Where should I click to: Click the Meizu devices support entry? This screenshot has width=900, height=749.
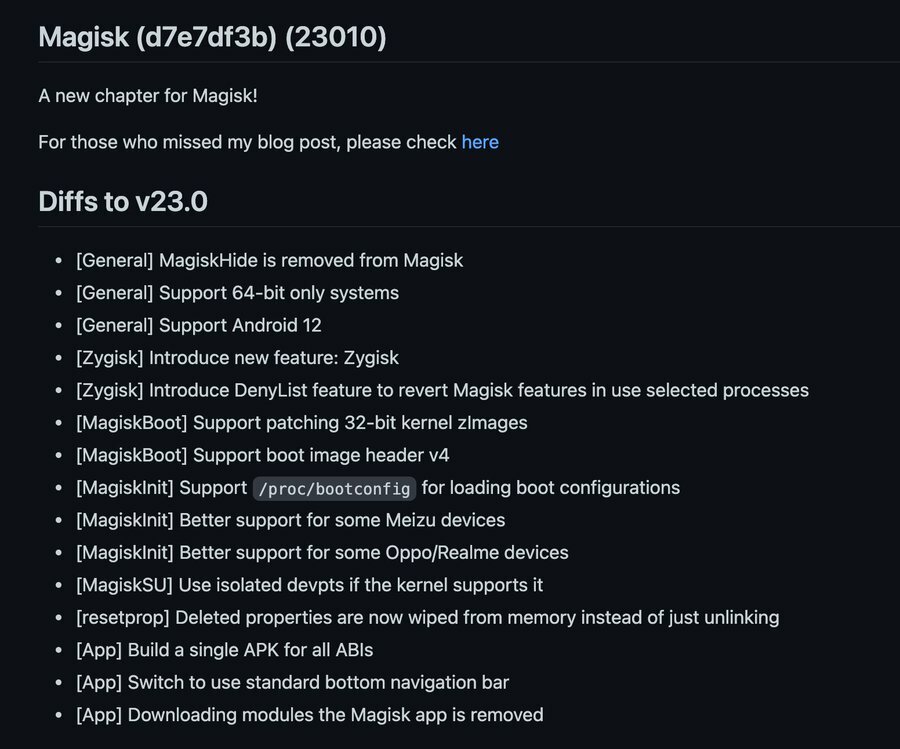290,520
